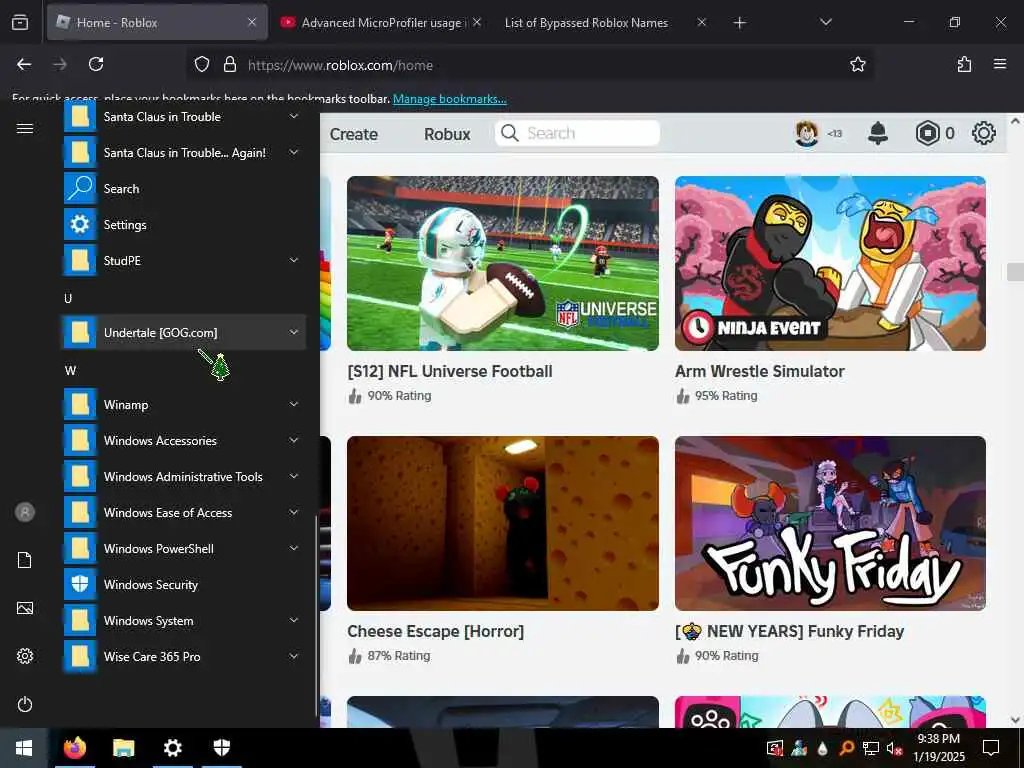Launch Windows Security from app list
The image size is (1024, 768).
click(184, 584)
